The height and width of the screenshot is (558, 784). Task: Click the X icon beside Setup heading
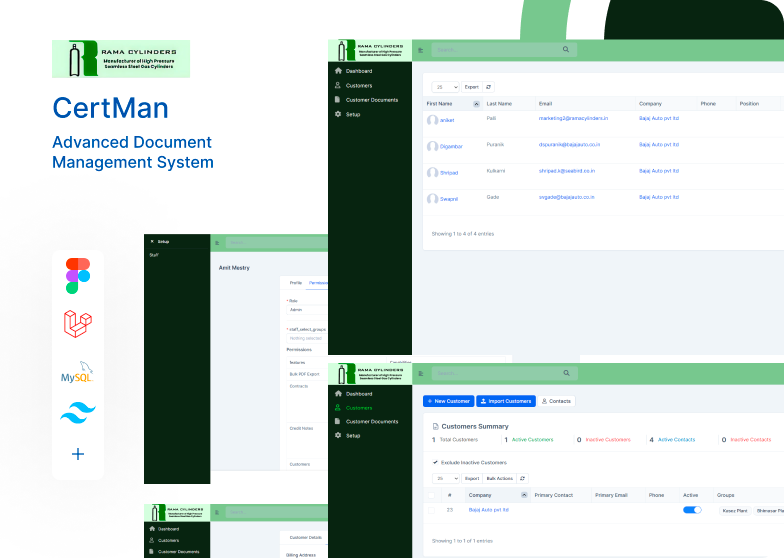pos(152,242)
